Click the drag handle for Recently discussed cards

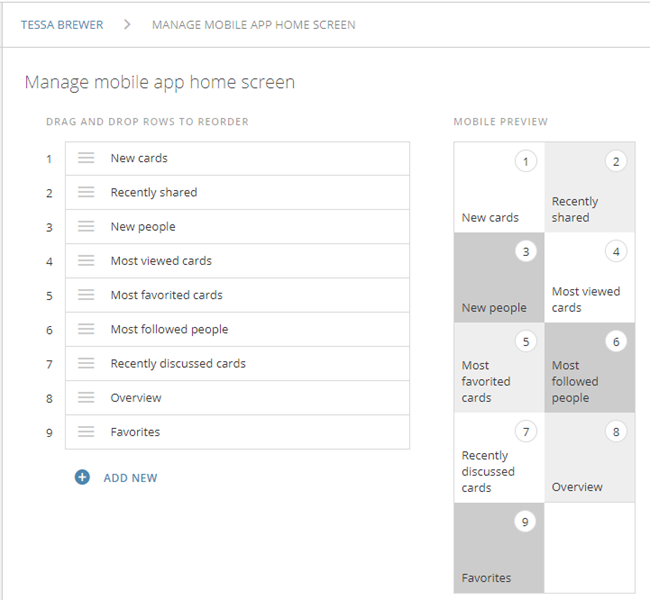[x=86, y=363]
